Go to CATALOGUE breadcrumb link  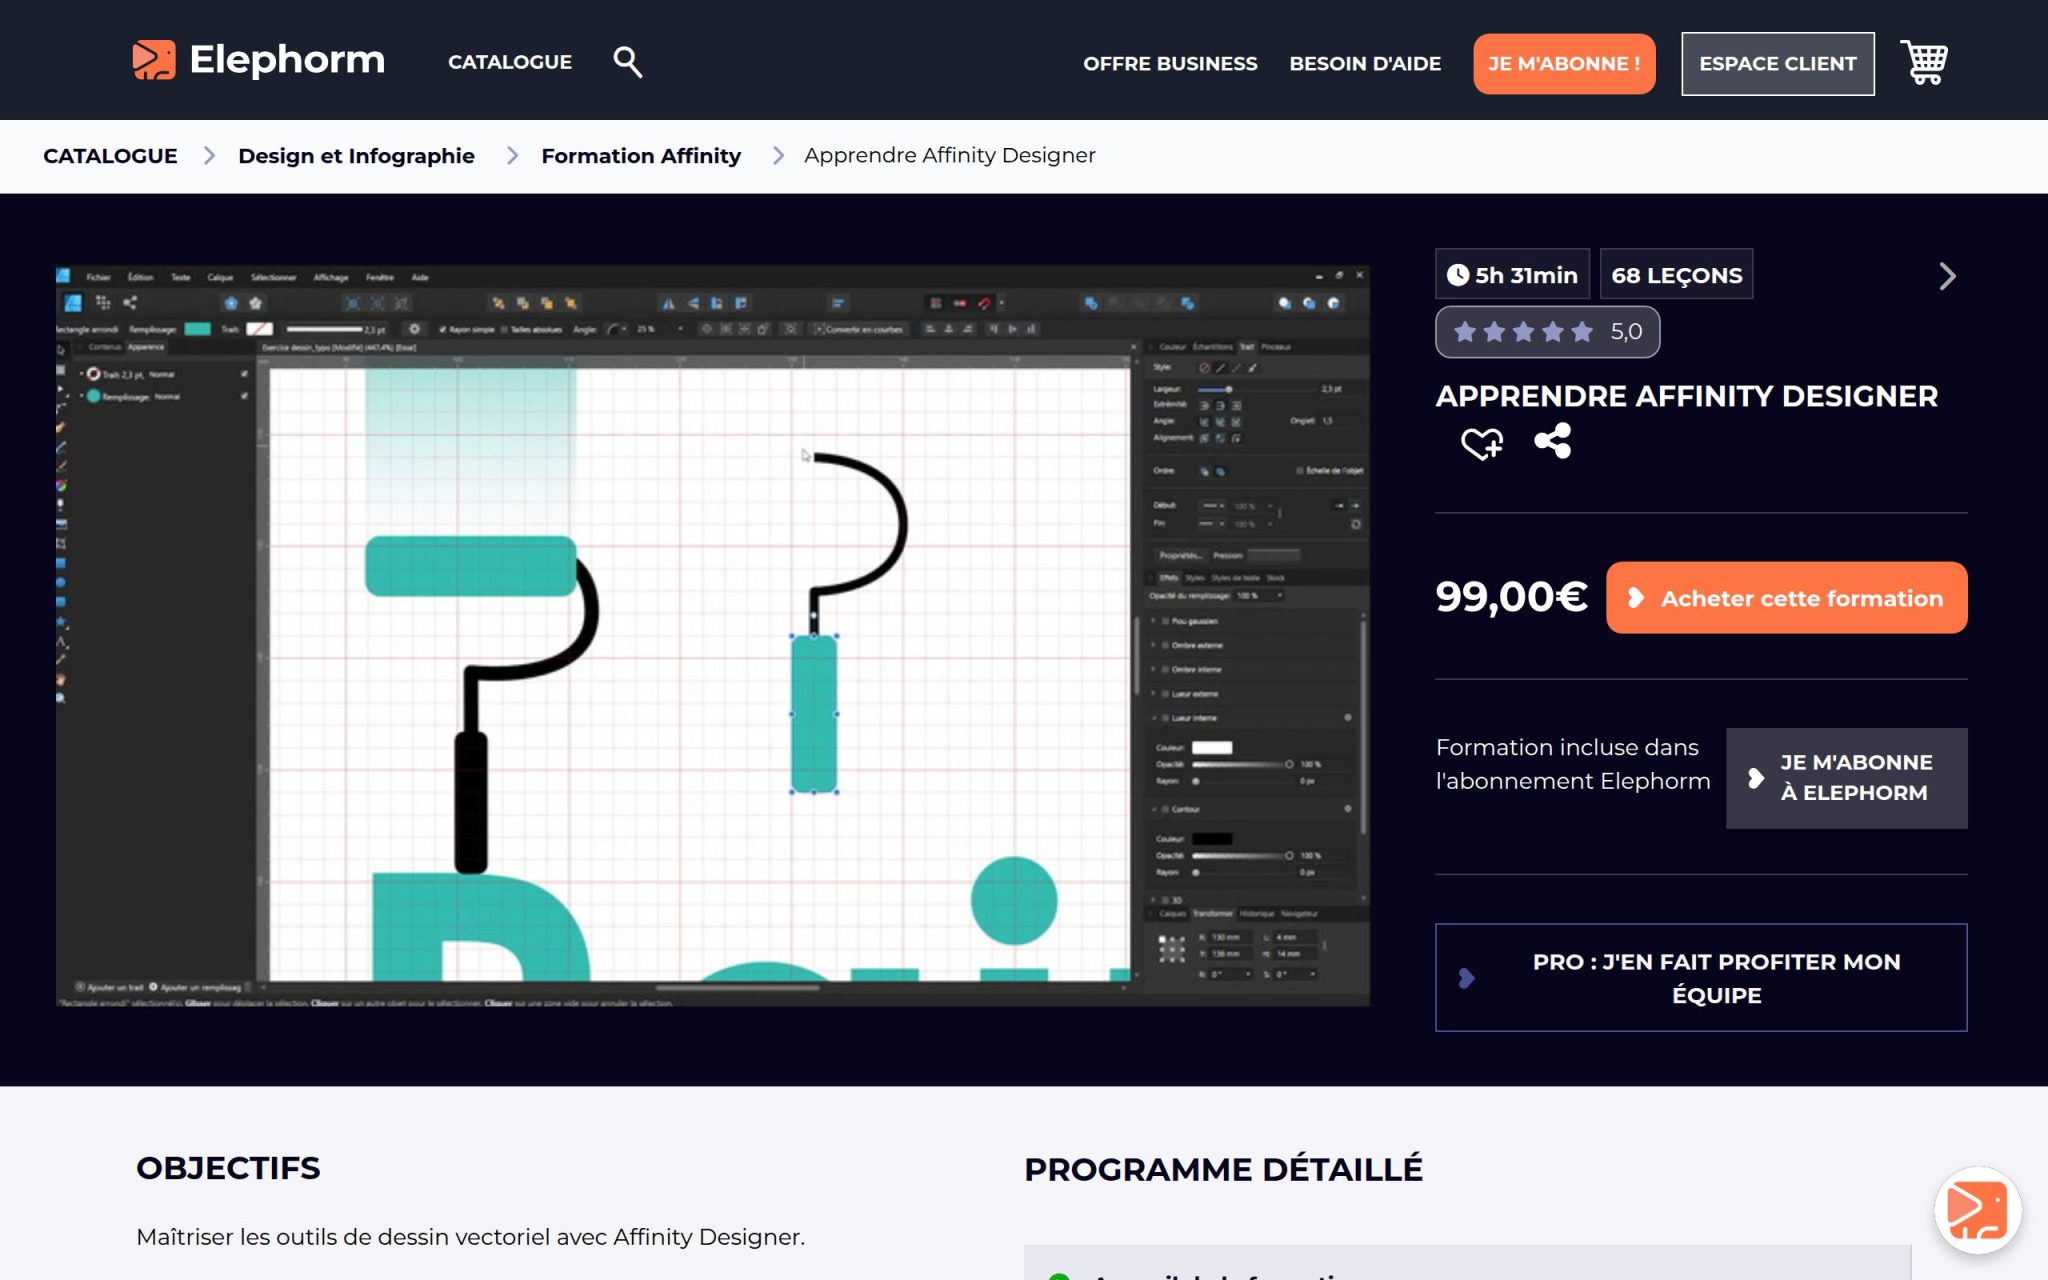[x=110, y=156]
